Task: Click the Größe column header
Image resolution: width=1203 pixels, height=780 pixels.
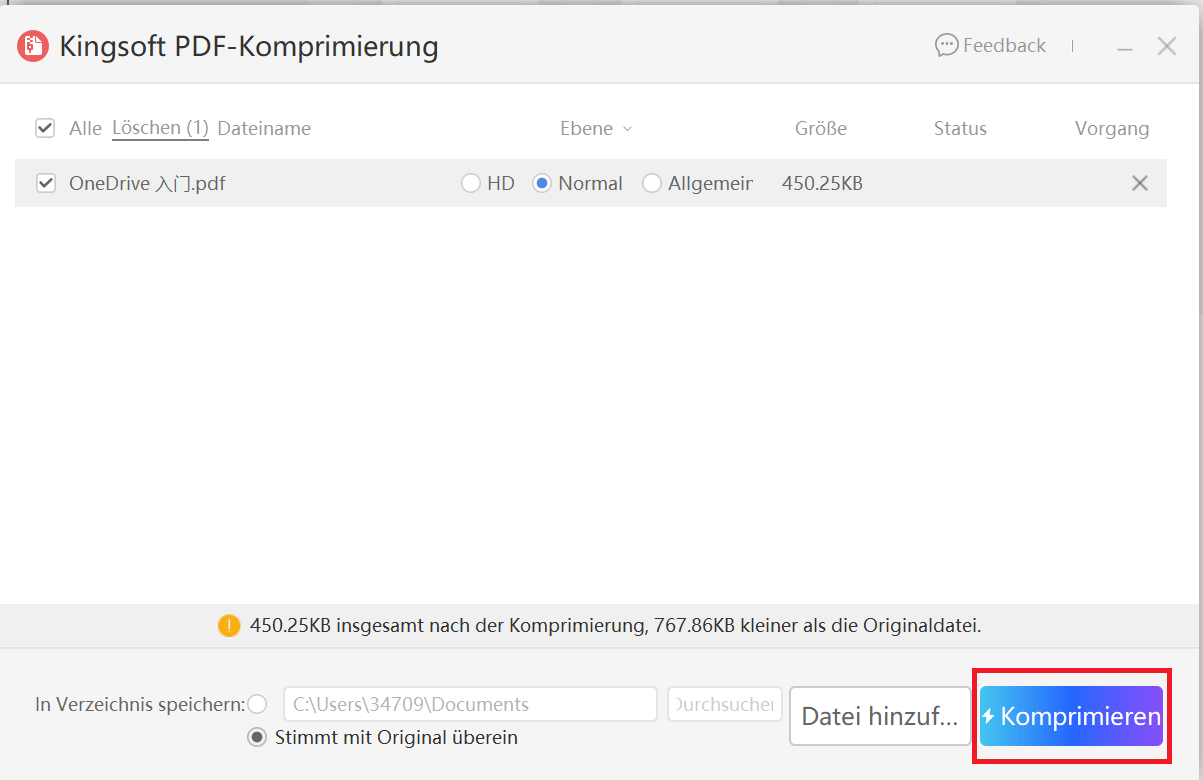Action: point(821,128)
